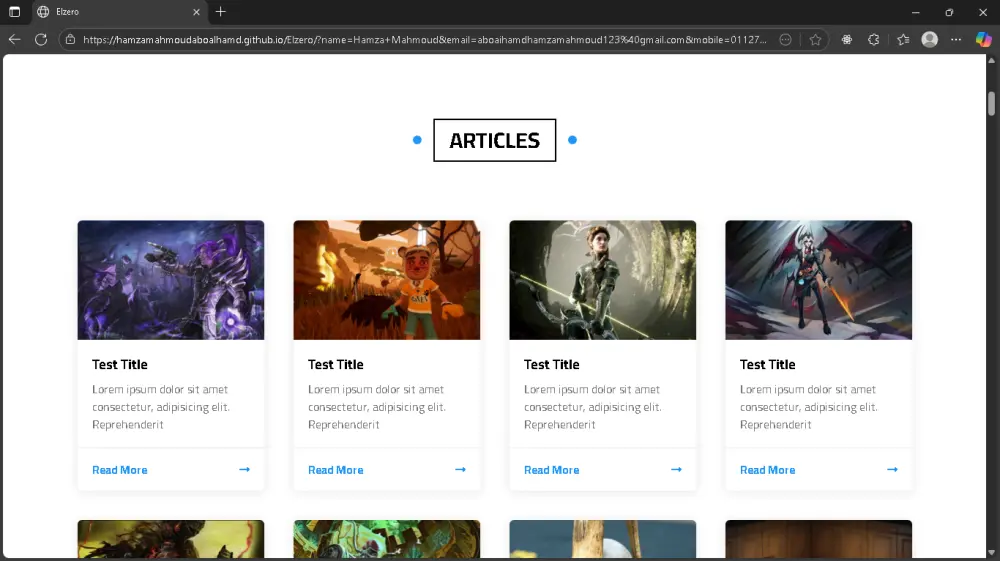1000x561 pixels.
Task: Click Read More on second article card
Action: click(x=335, y=470)
